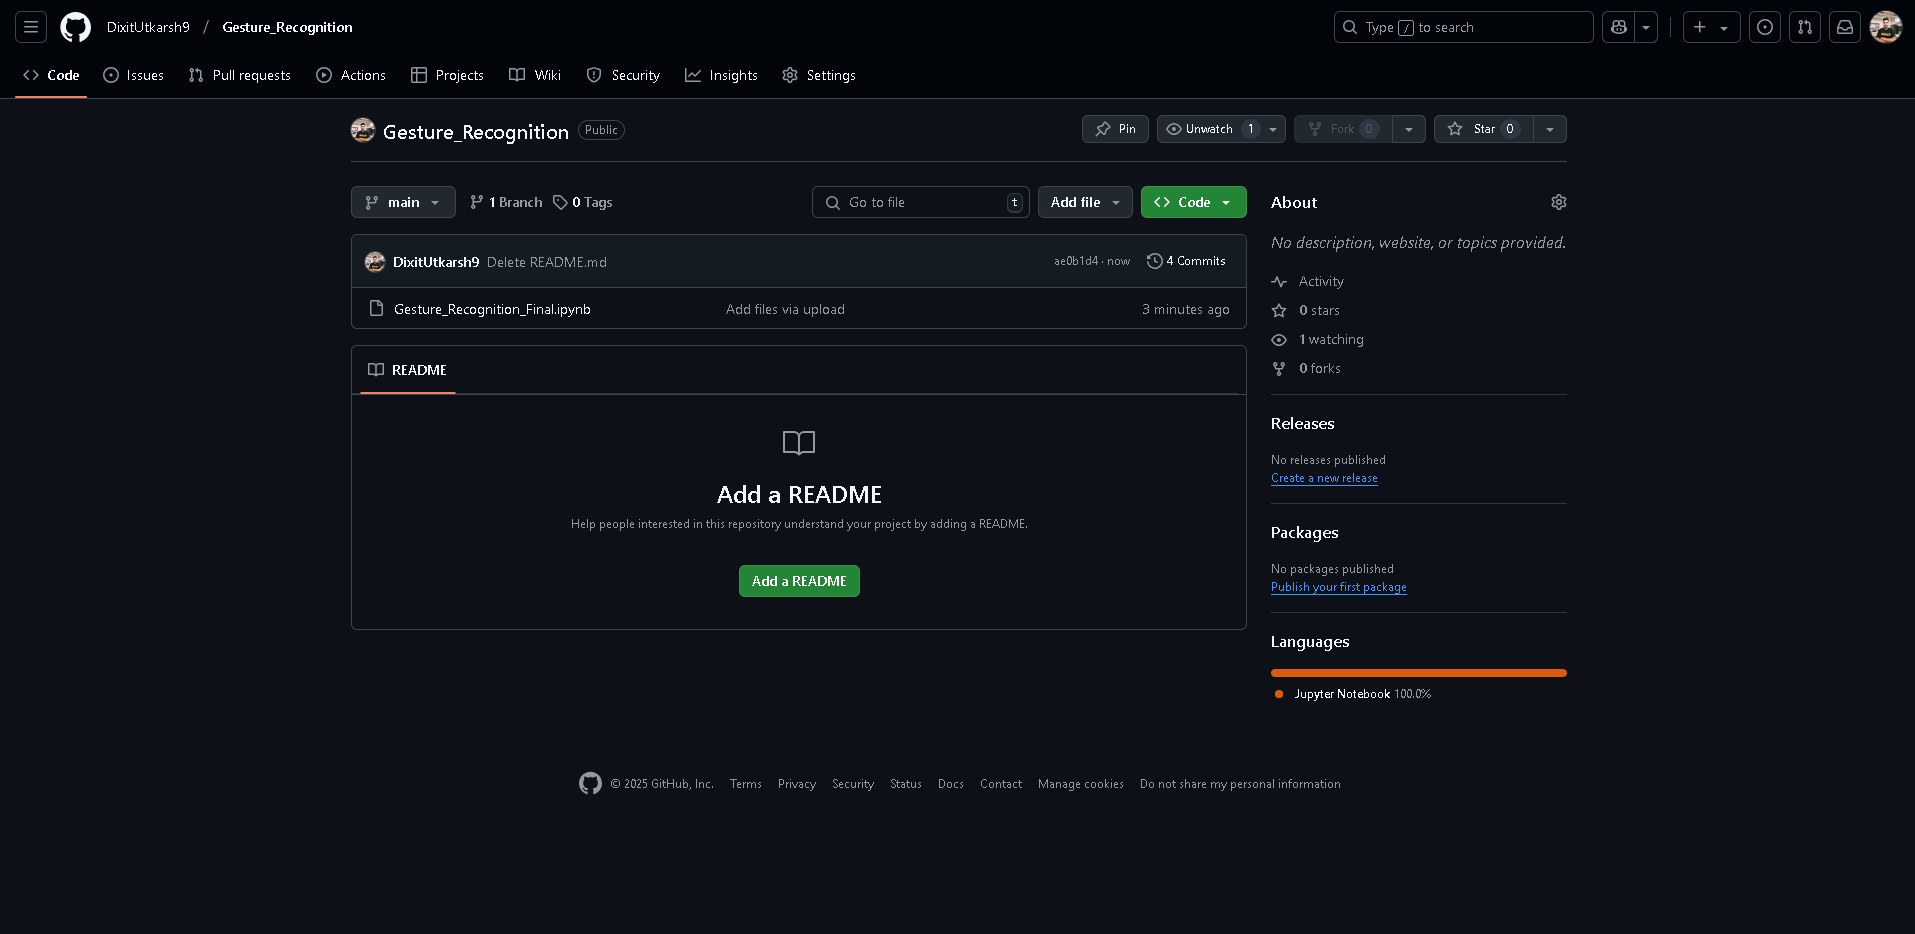Click the green Add a README button

click(x=799, y=581)
